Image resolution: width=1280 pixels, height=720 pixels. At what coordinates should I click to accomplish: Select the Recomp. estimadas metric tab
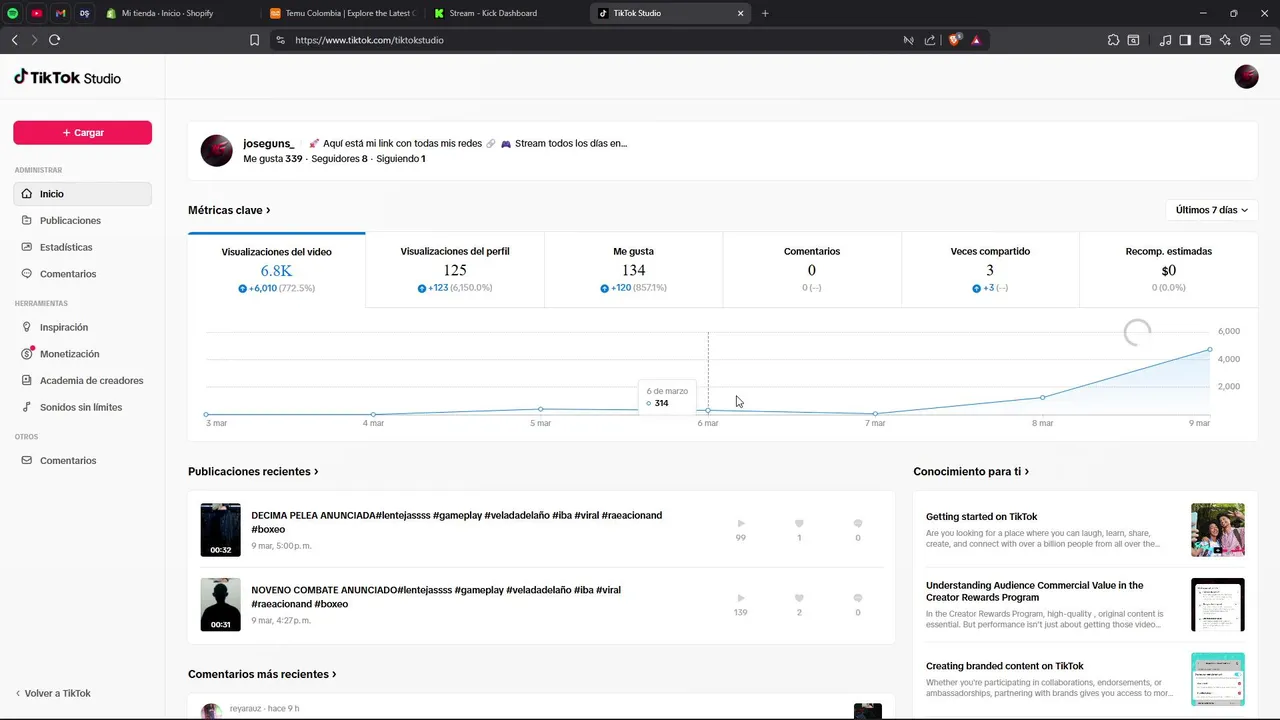pyautogui.click(x=1169, y=270)
